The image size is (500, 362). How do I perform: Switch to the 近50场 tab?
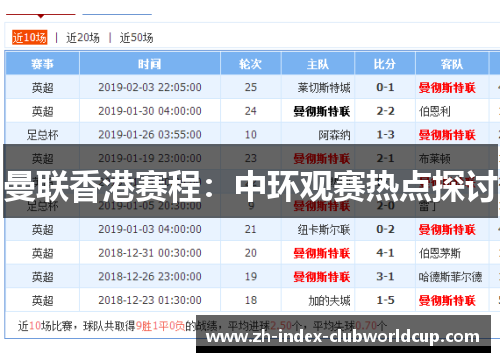click(136, 38)
